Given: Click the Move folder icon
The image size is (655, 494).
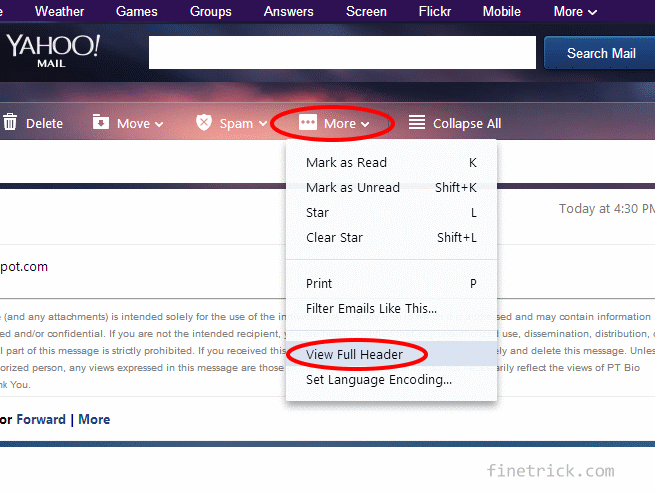Looking at the screenshot, I should coord(101,122).
